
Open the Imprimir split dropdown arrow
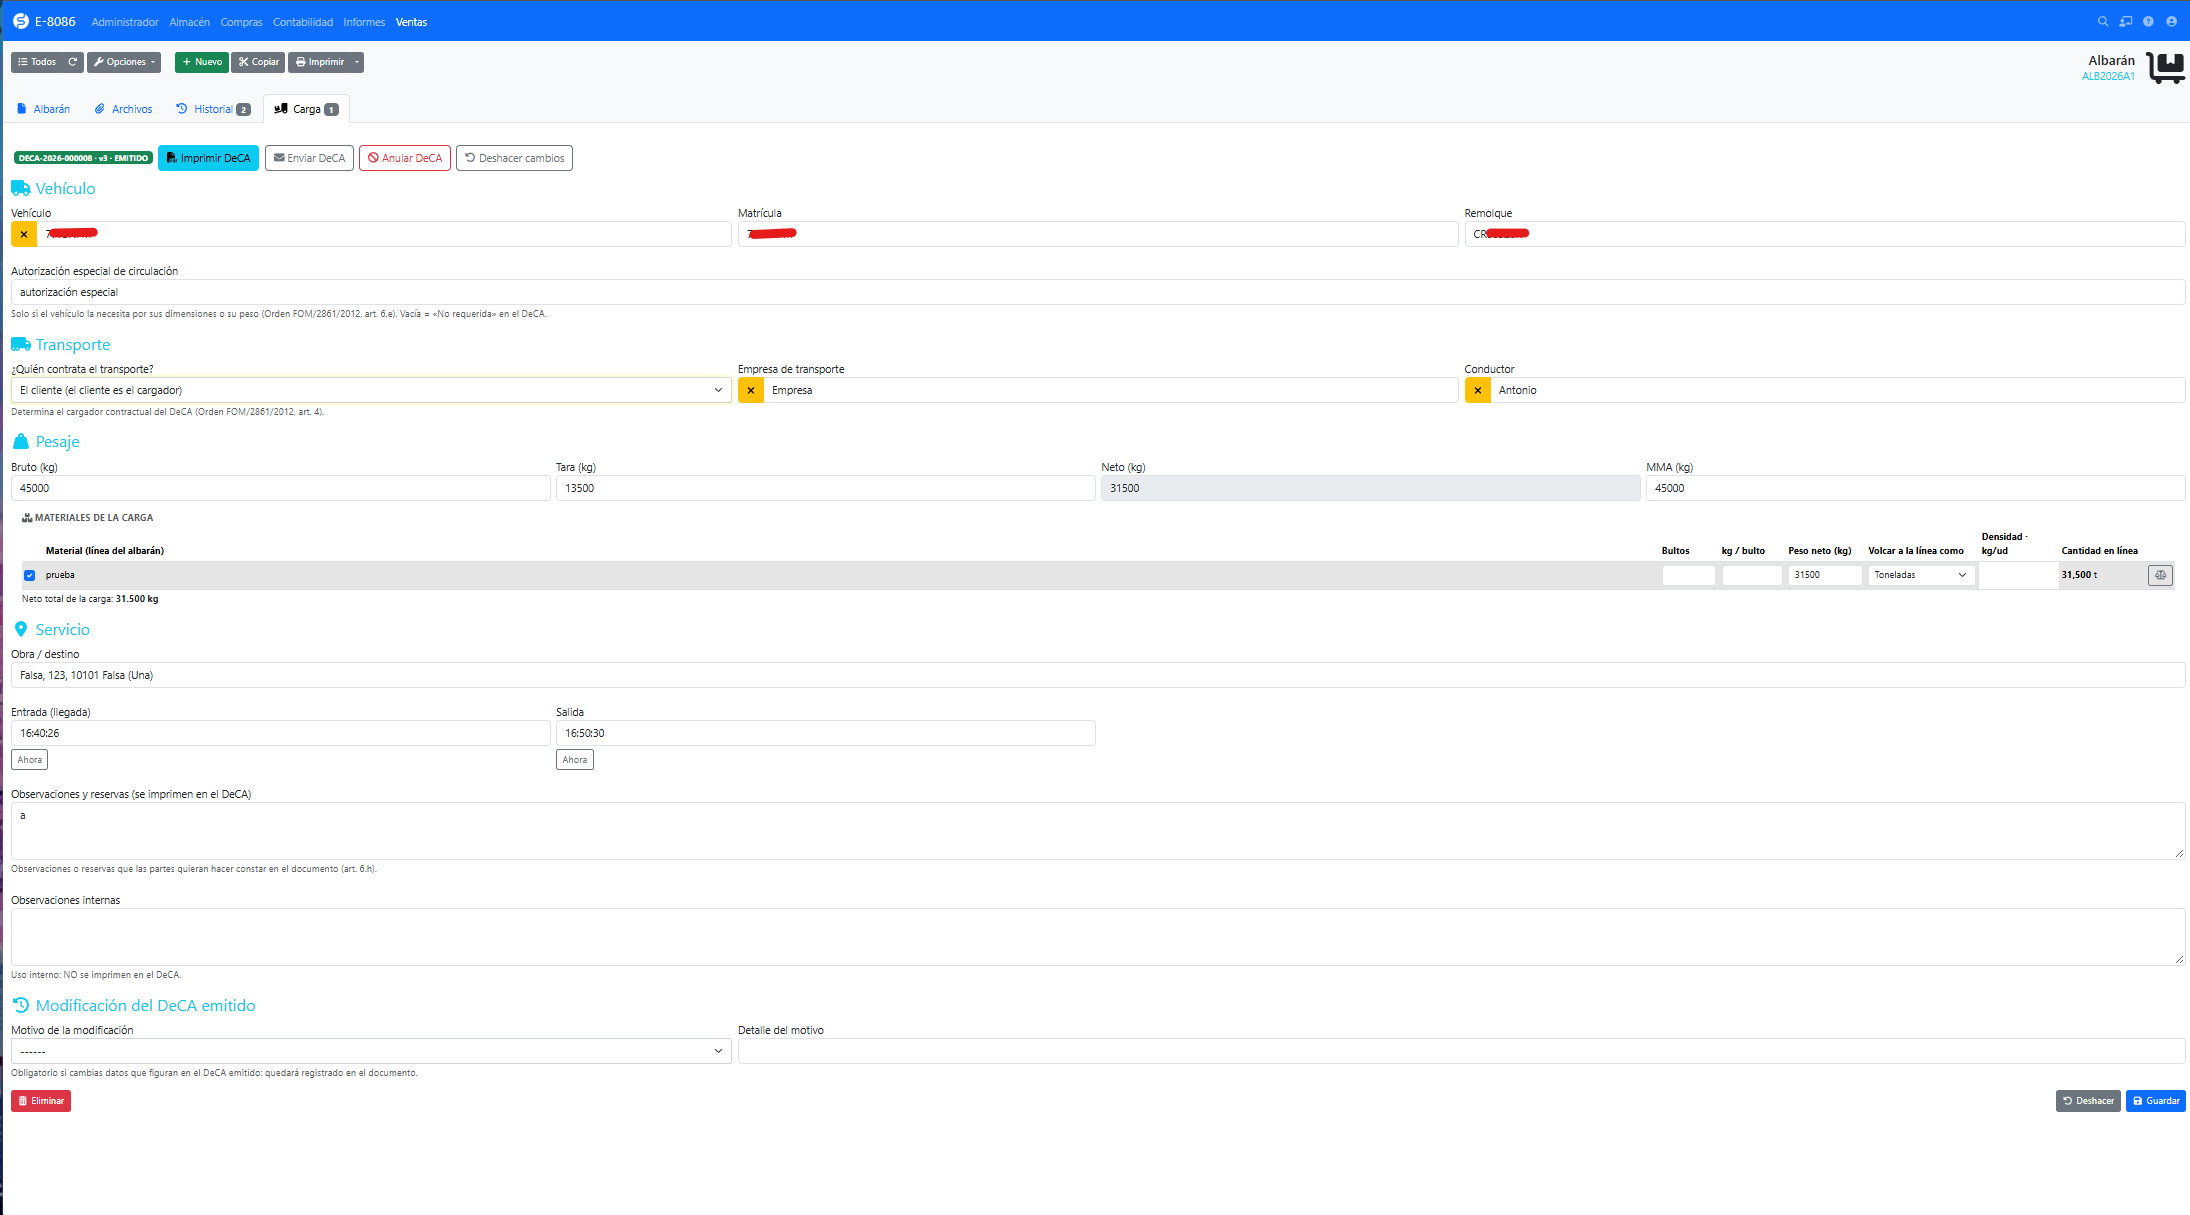(357, 62)
